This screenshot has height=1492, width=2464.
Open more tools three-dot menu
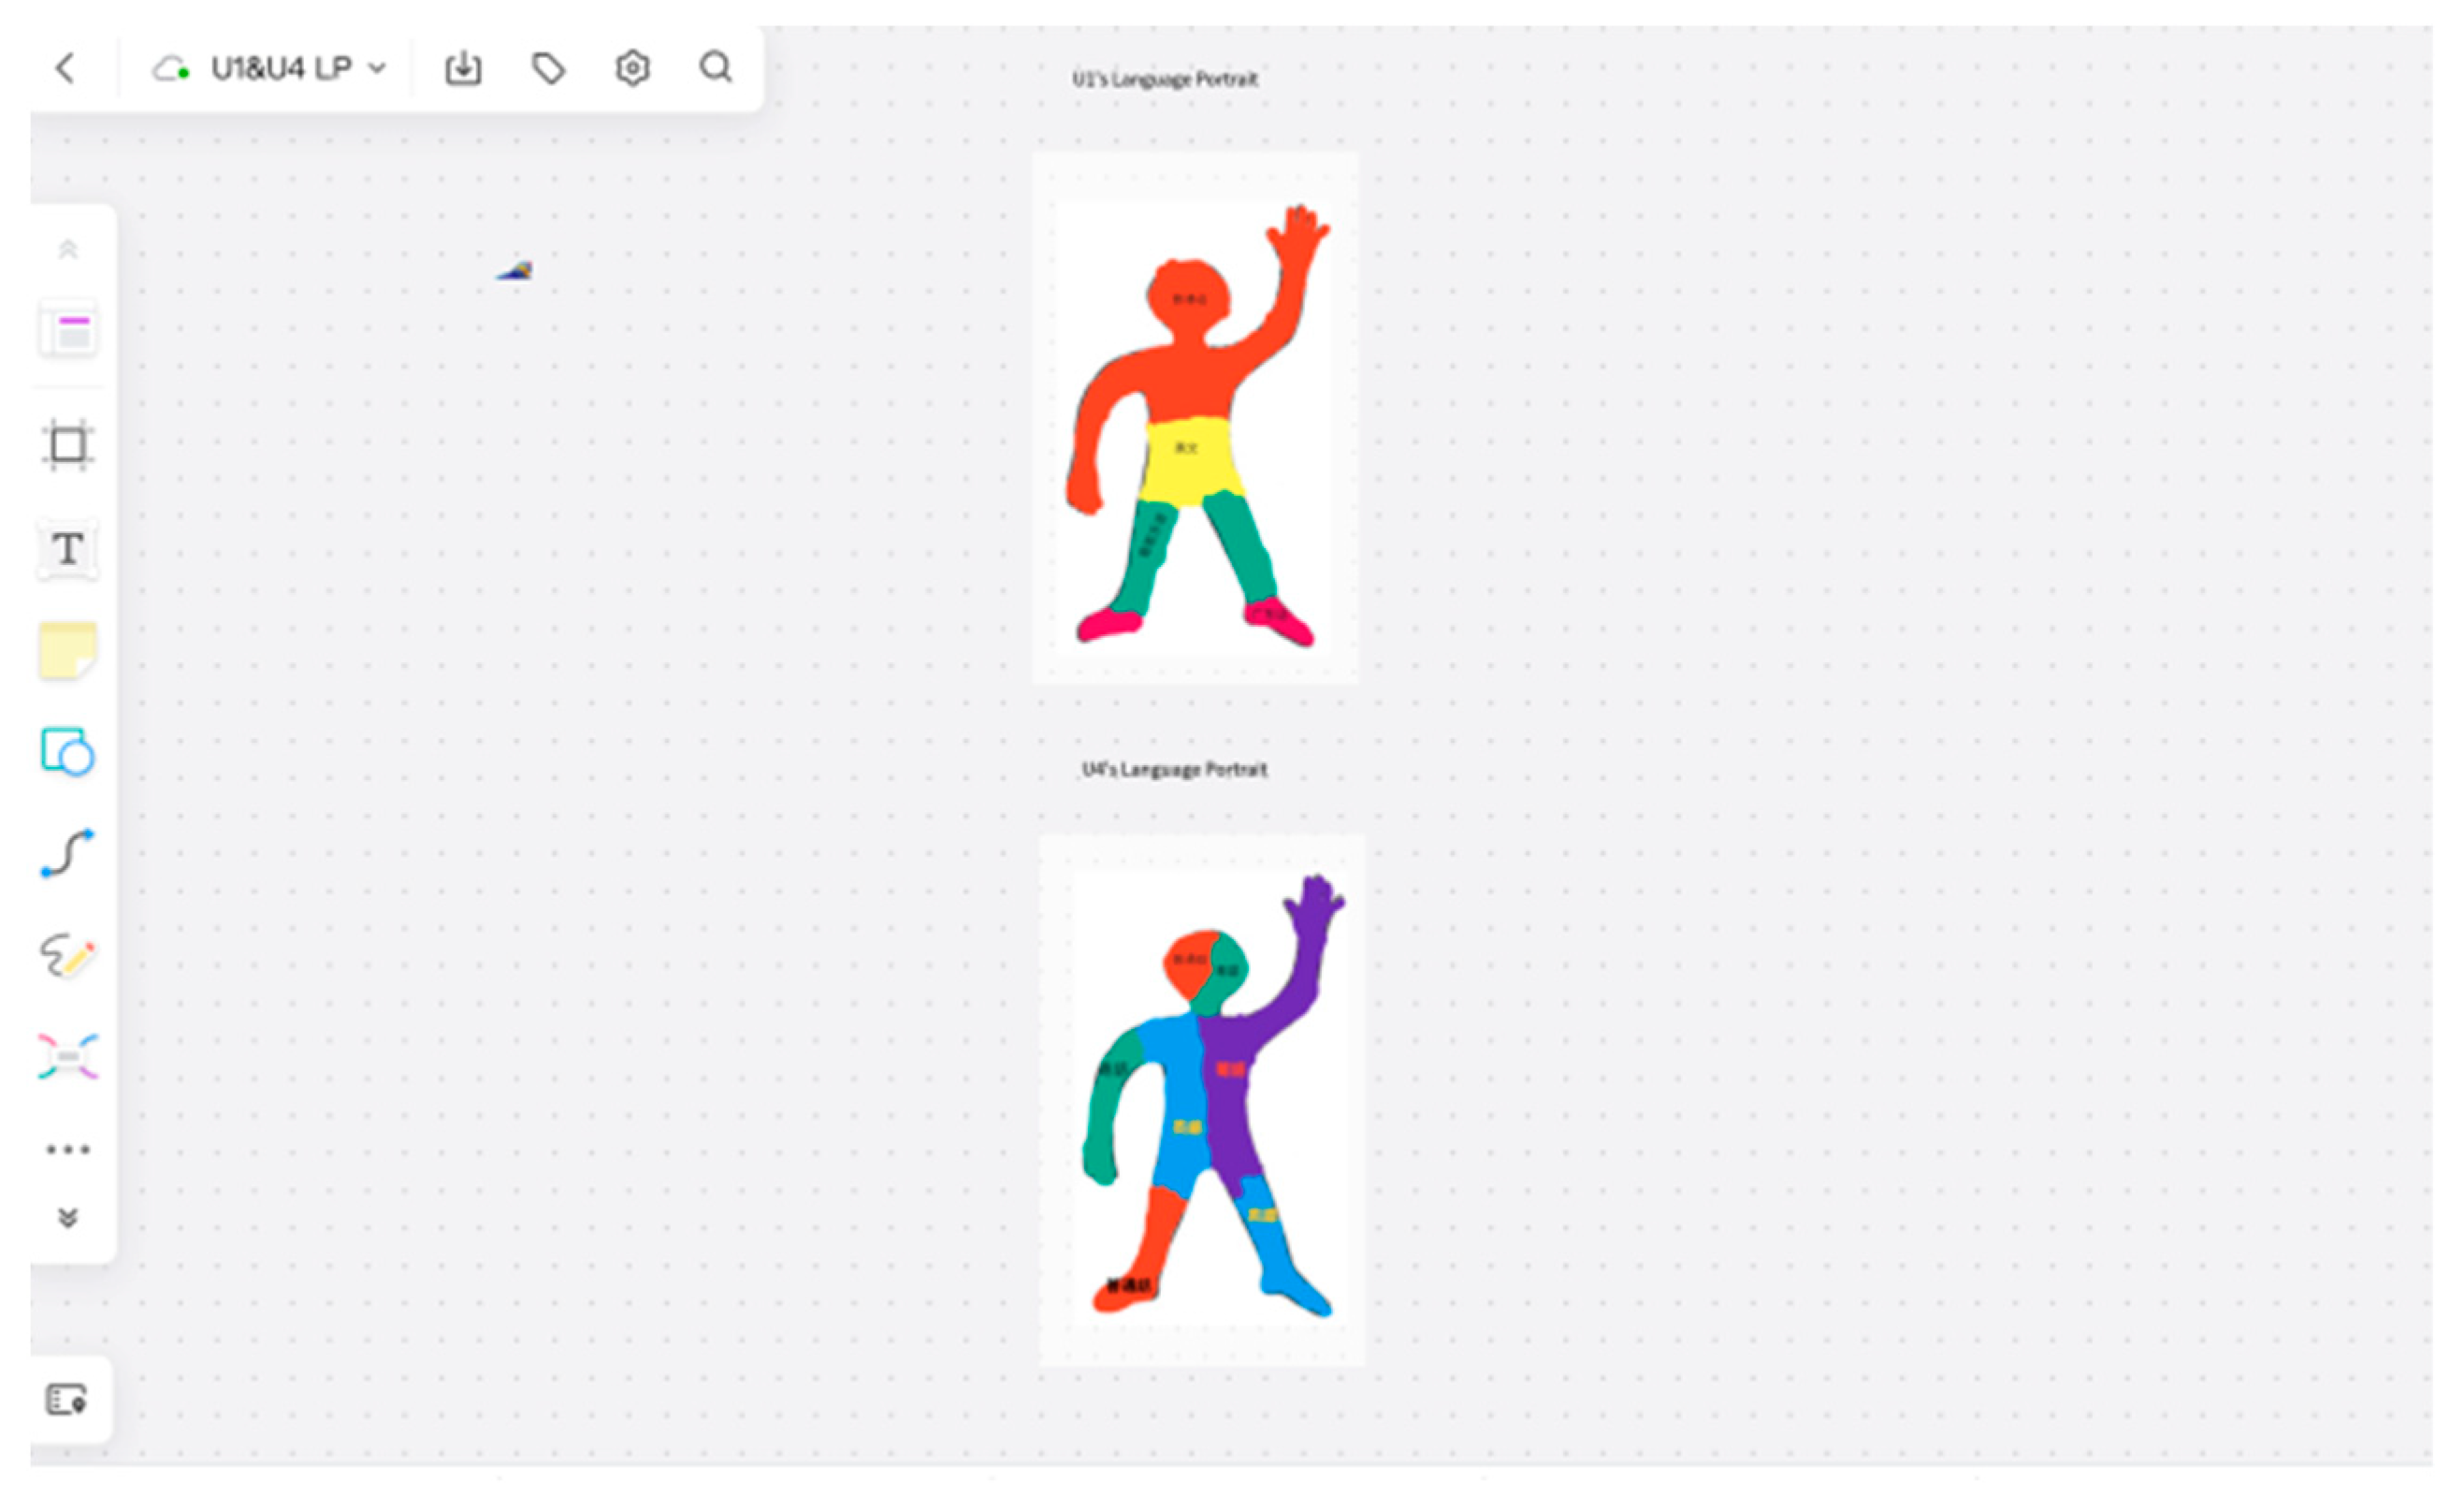68,1149
